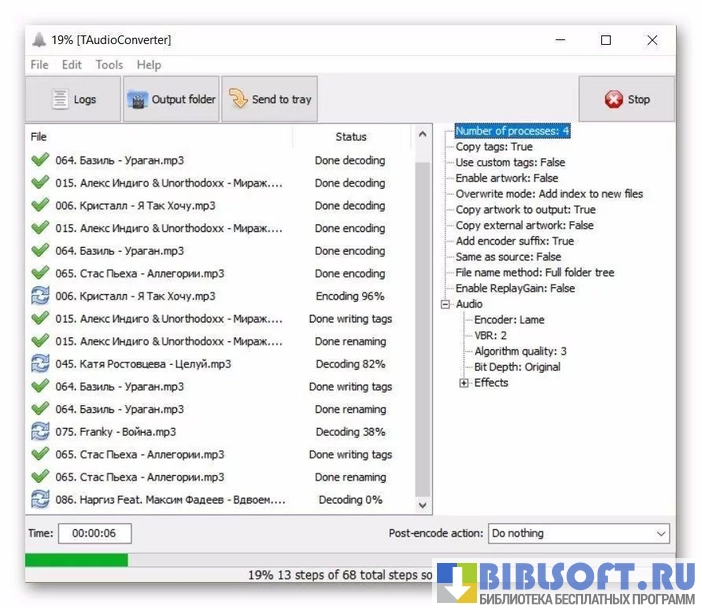Click the Send to tray icon
This screenshot has height=608, width=702.
tap(238, 99)
